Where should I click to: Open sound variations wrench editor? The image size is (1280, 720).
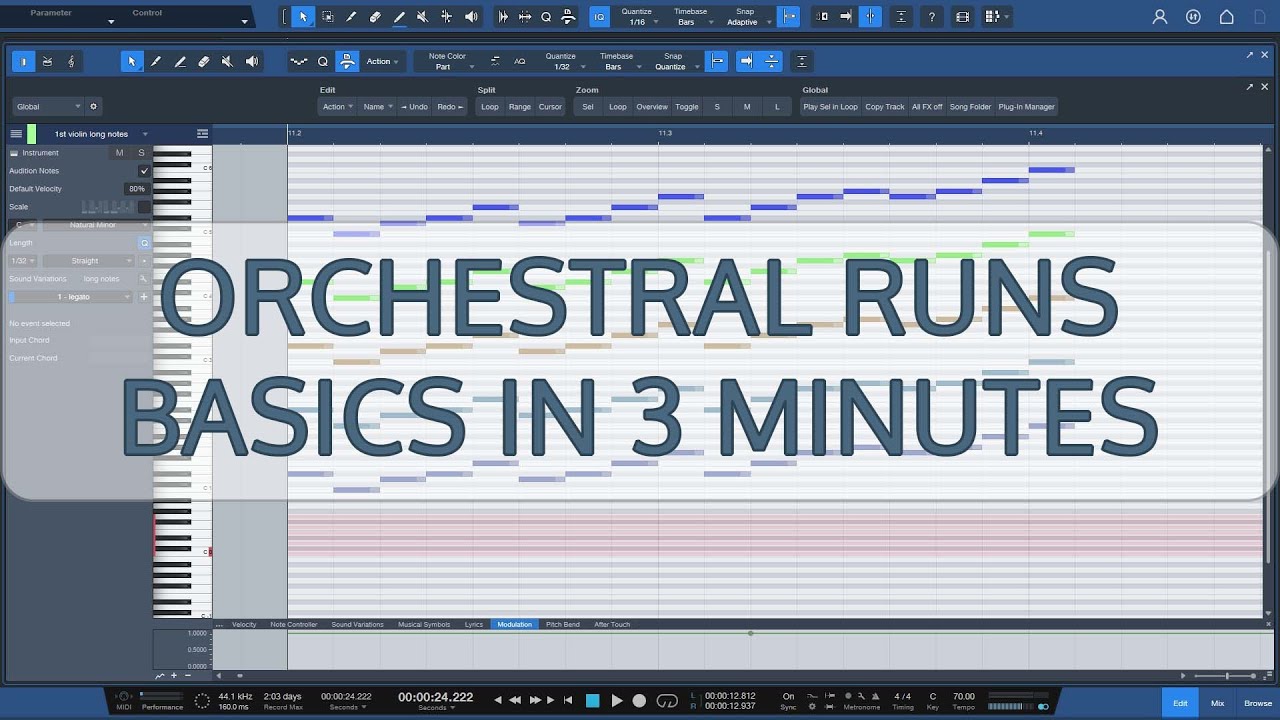tap(143, 279)
